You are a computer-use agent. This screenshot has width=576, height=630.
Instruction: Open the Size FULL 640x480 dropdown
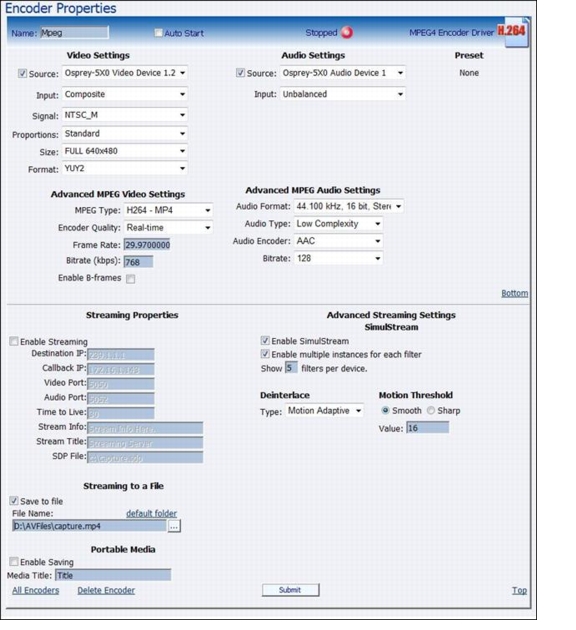[125, 151]
